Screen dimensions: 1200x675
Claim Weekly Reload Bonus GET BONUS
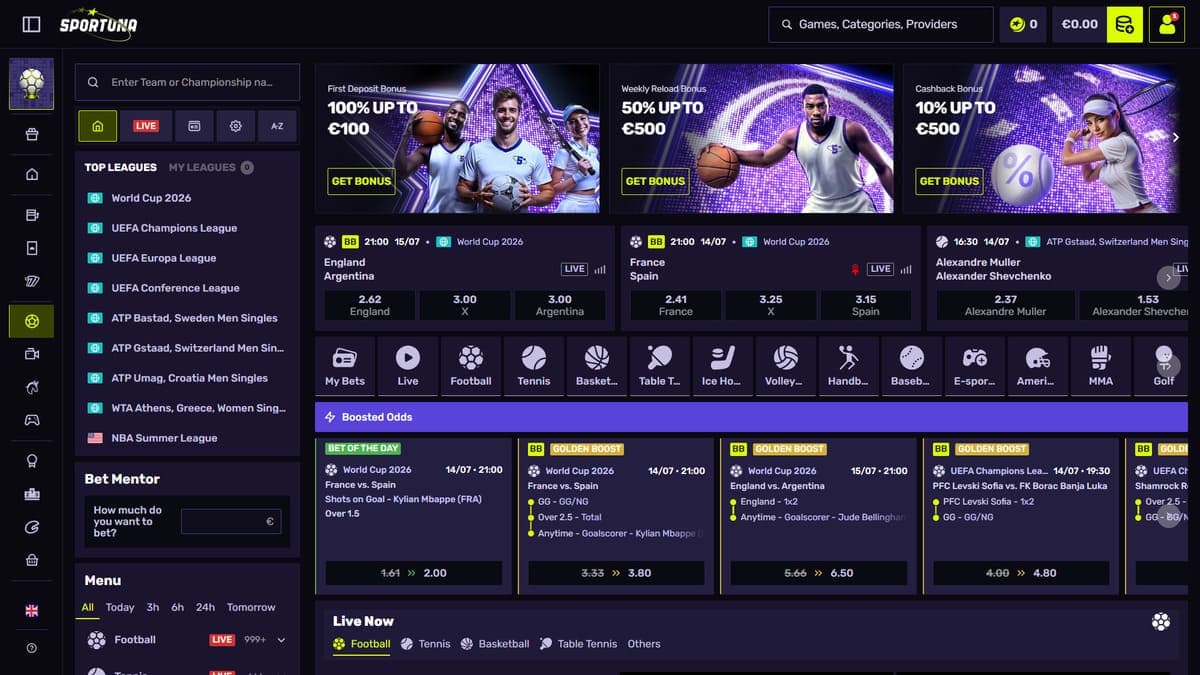coord(655,181)
